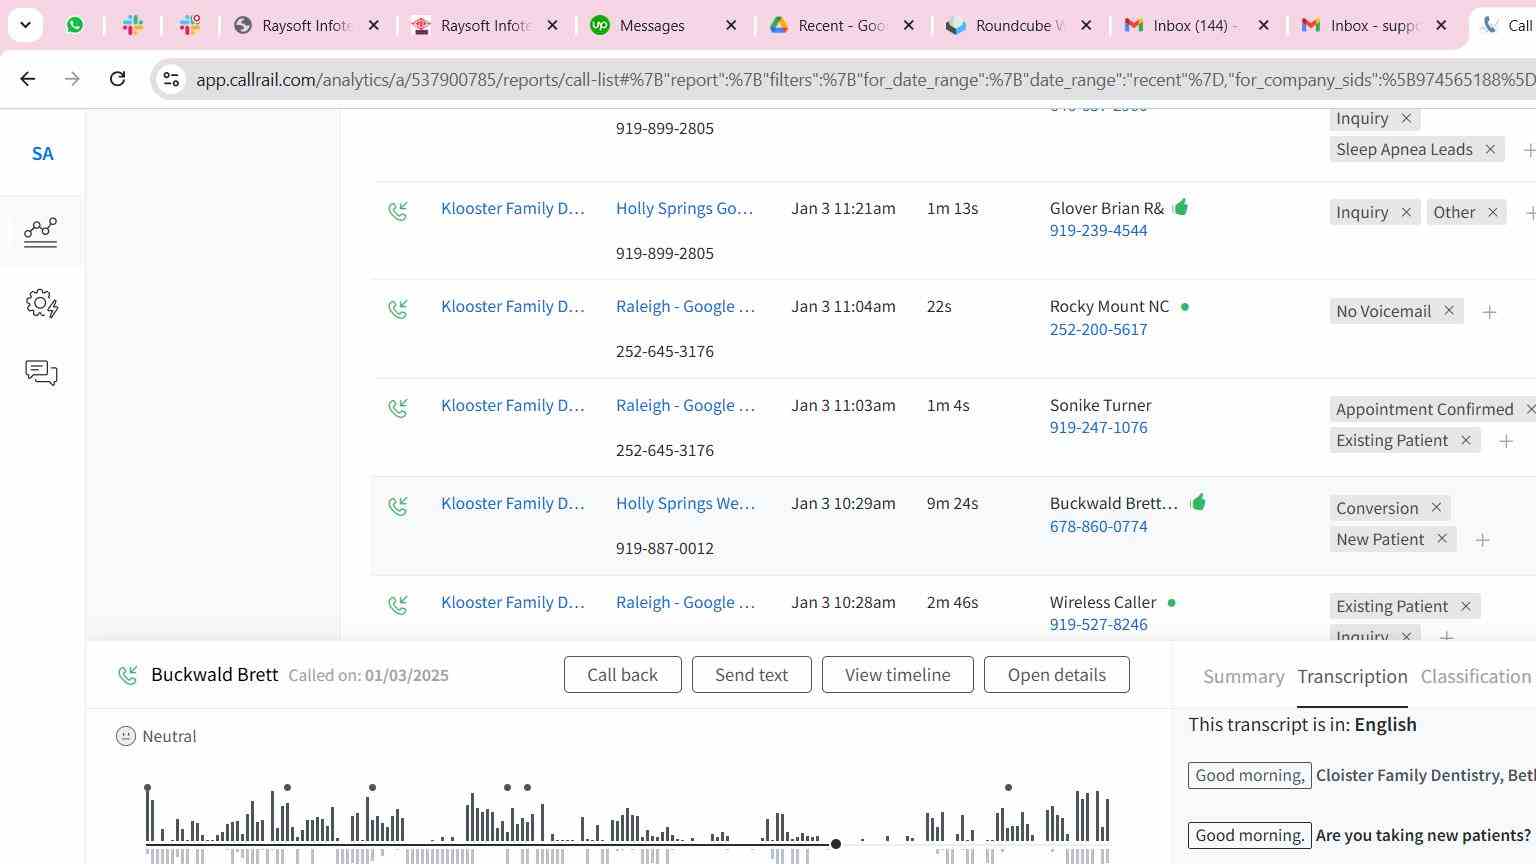Click thumbs-up lead icon beside Buckwald Brett

point(1198,502)
